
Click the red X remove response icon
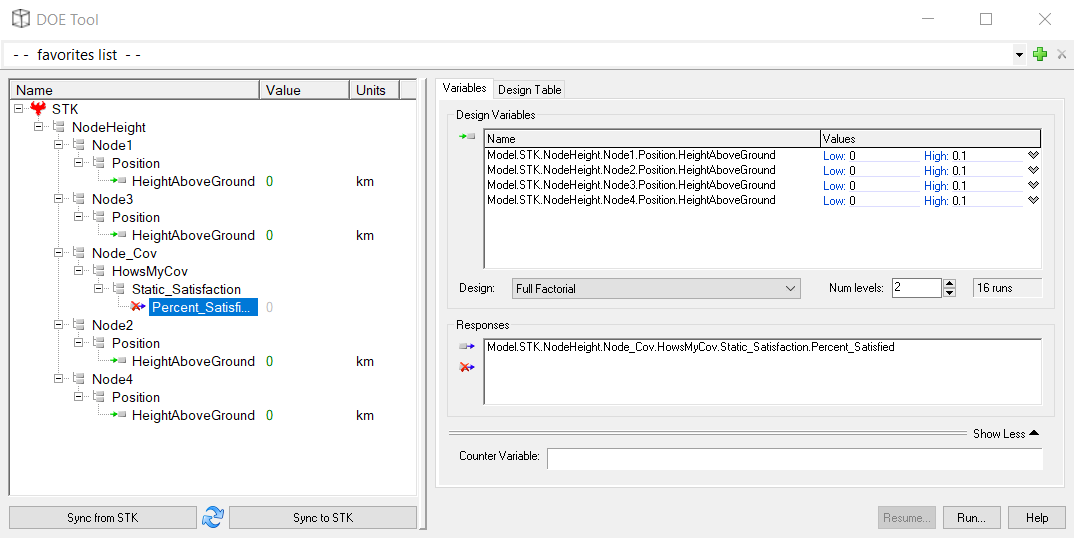(465, 367)
